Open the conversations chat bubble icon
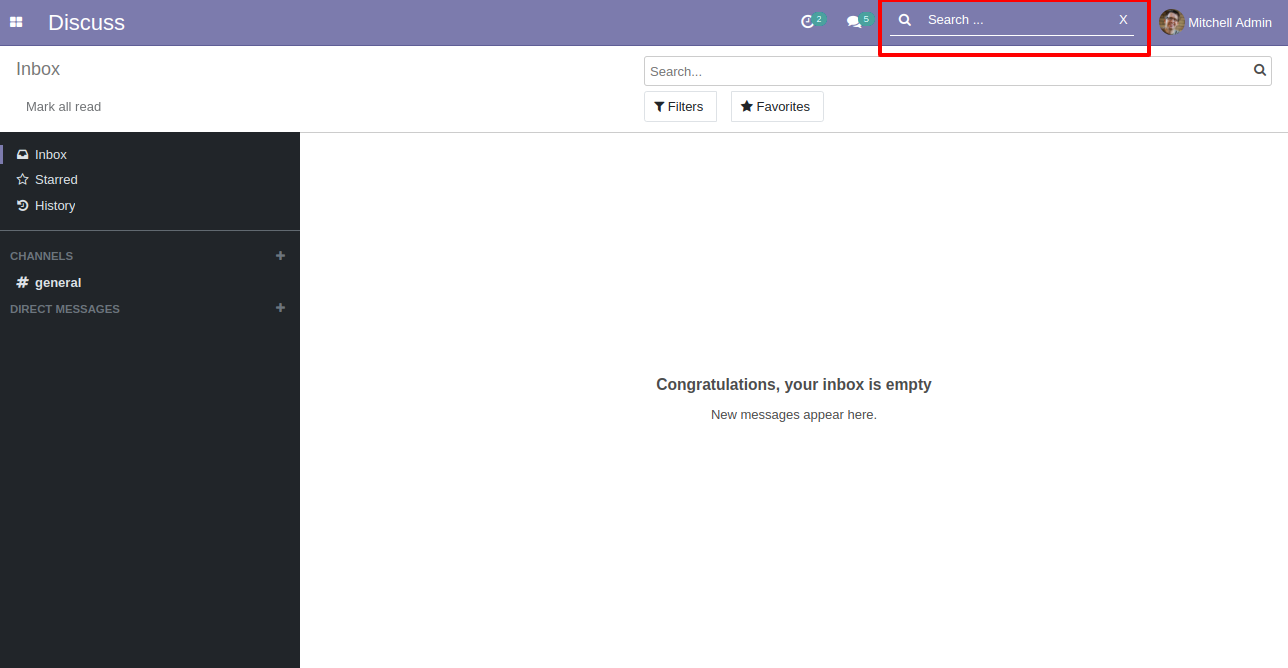The height and width of the screenshot is (668, 1288). tap(853, 22)
